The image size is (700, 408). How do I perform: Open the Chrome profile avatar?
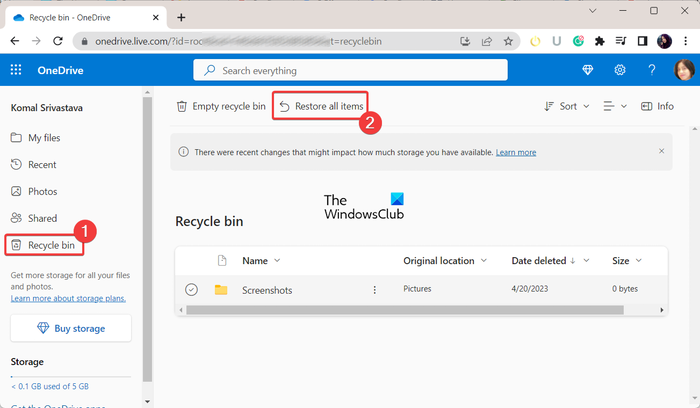coord(664,42)
